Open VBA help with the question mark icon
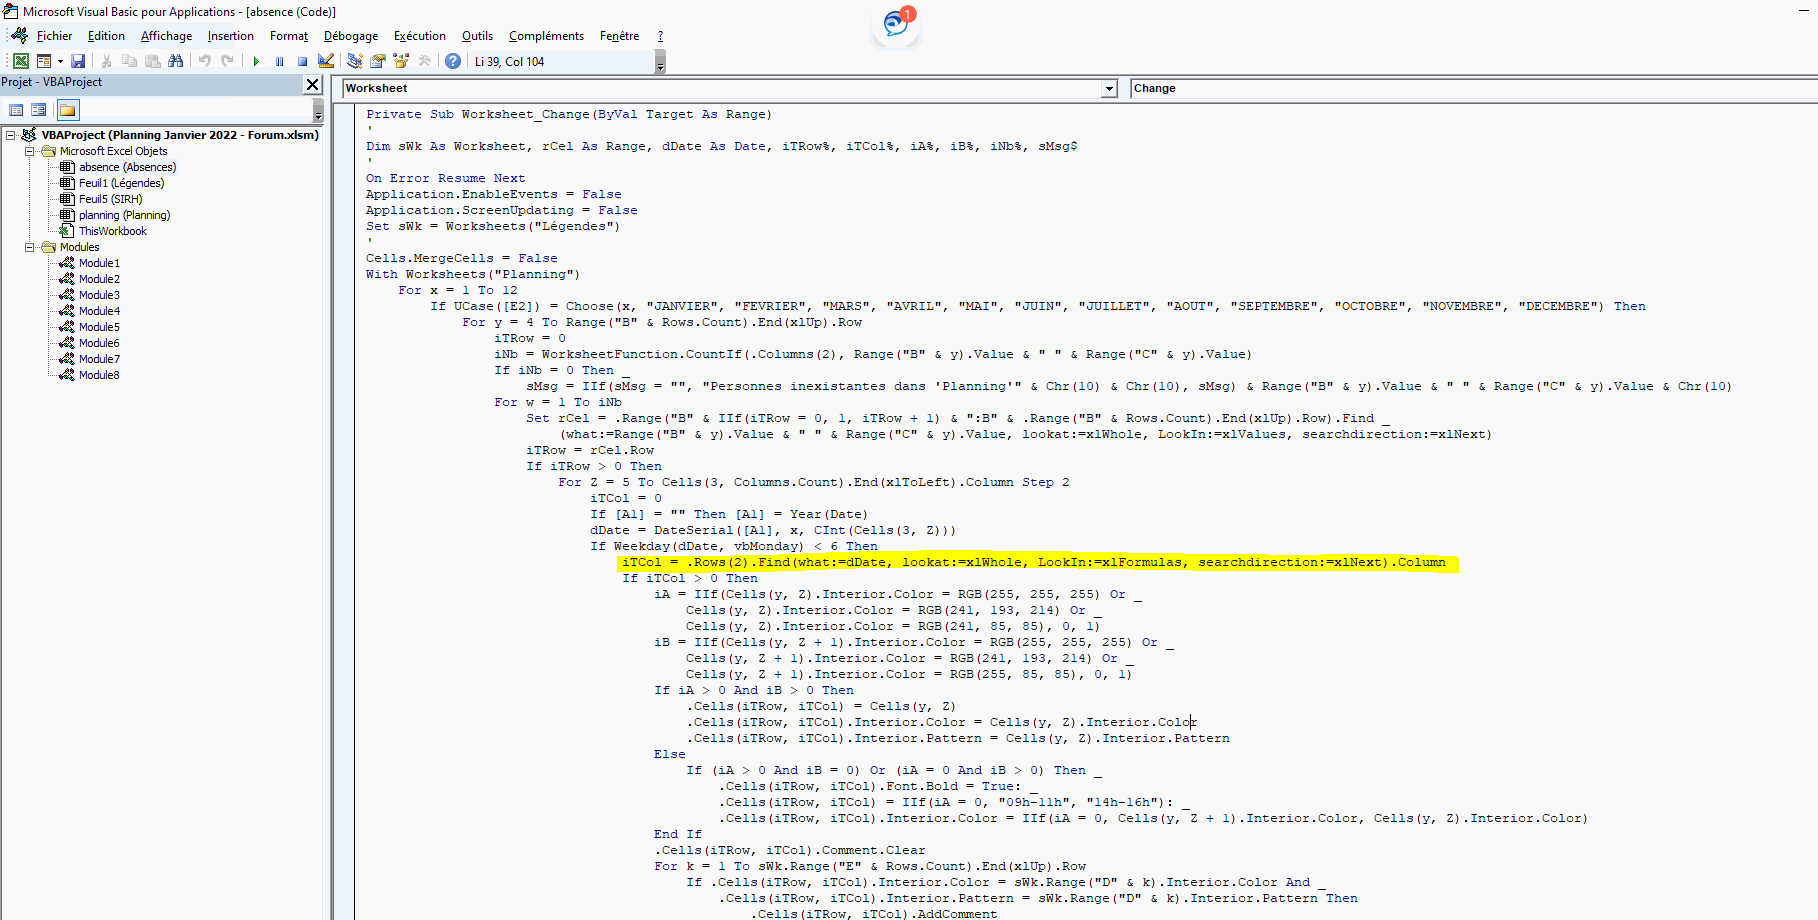Viewport: 1818px width, 920px height. 453,61
